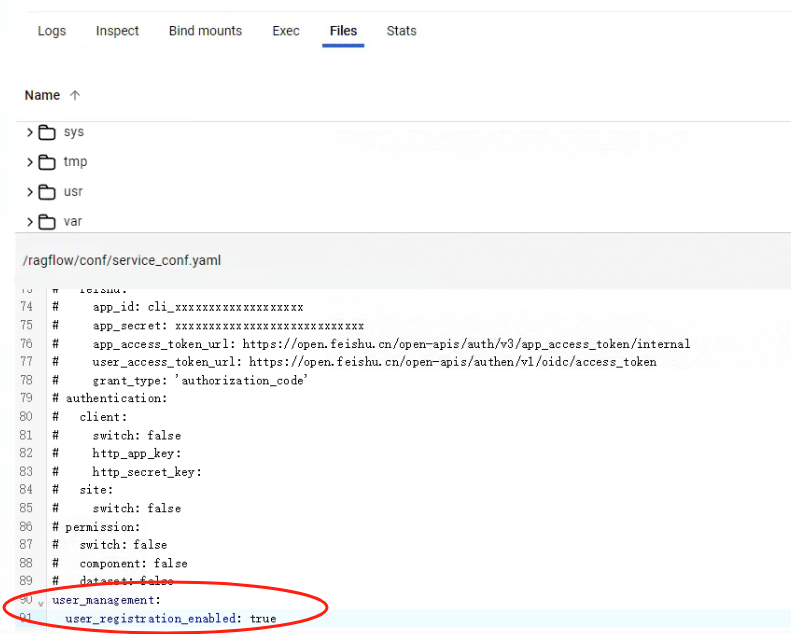
Task: Expand the var folder chevron
Action: point(30,222)
